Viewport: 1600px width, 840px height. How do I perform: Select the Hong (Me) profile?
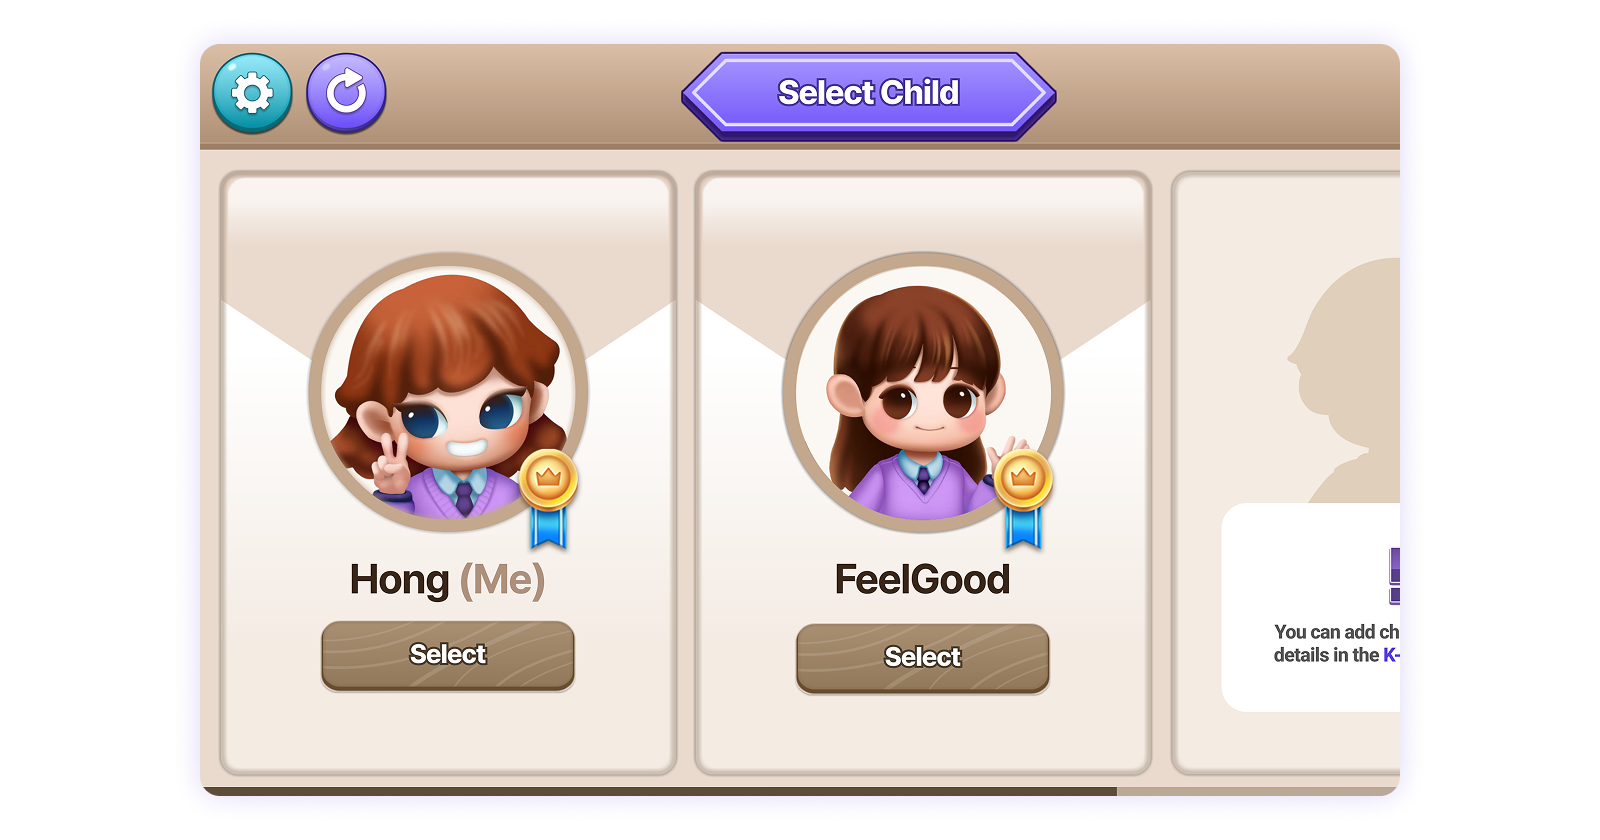tap(448, 655)
